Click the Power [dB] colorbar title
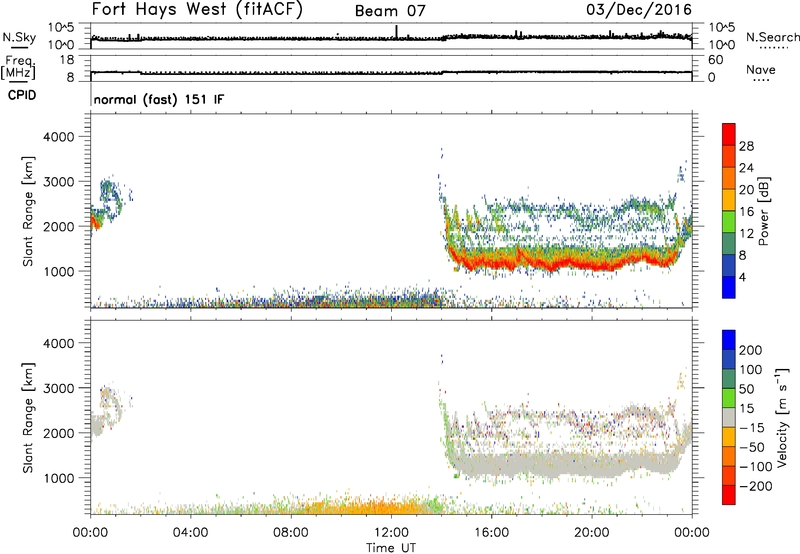The width and height of the screenshot is (800, 554). tap(764, 211)
